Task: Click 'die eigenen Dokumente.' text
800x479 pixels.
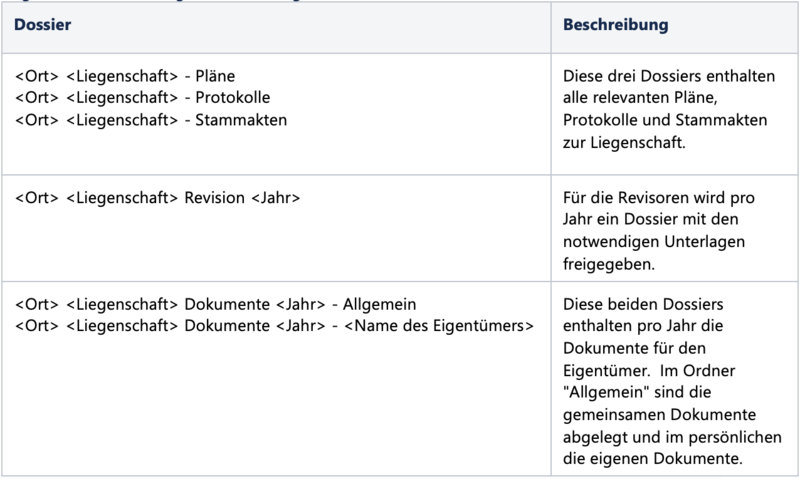Action: (x=653, y=459)
